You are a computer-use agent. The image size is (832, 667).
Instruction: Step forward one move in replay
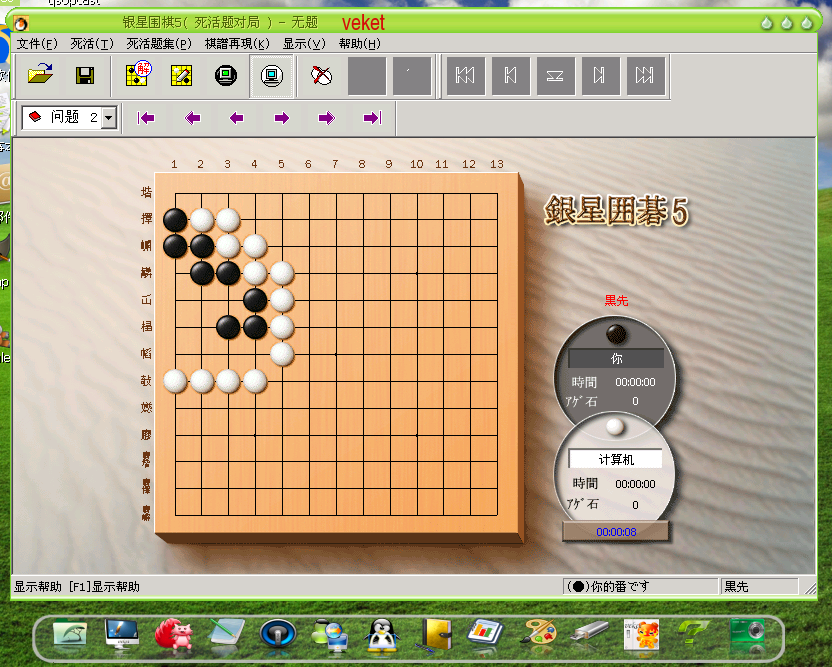(x=600, y=75)
